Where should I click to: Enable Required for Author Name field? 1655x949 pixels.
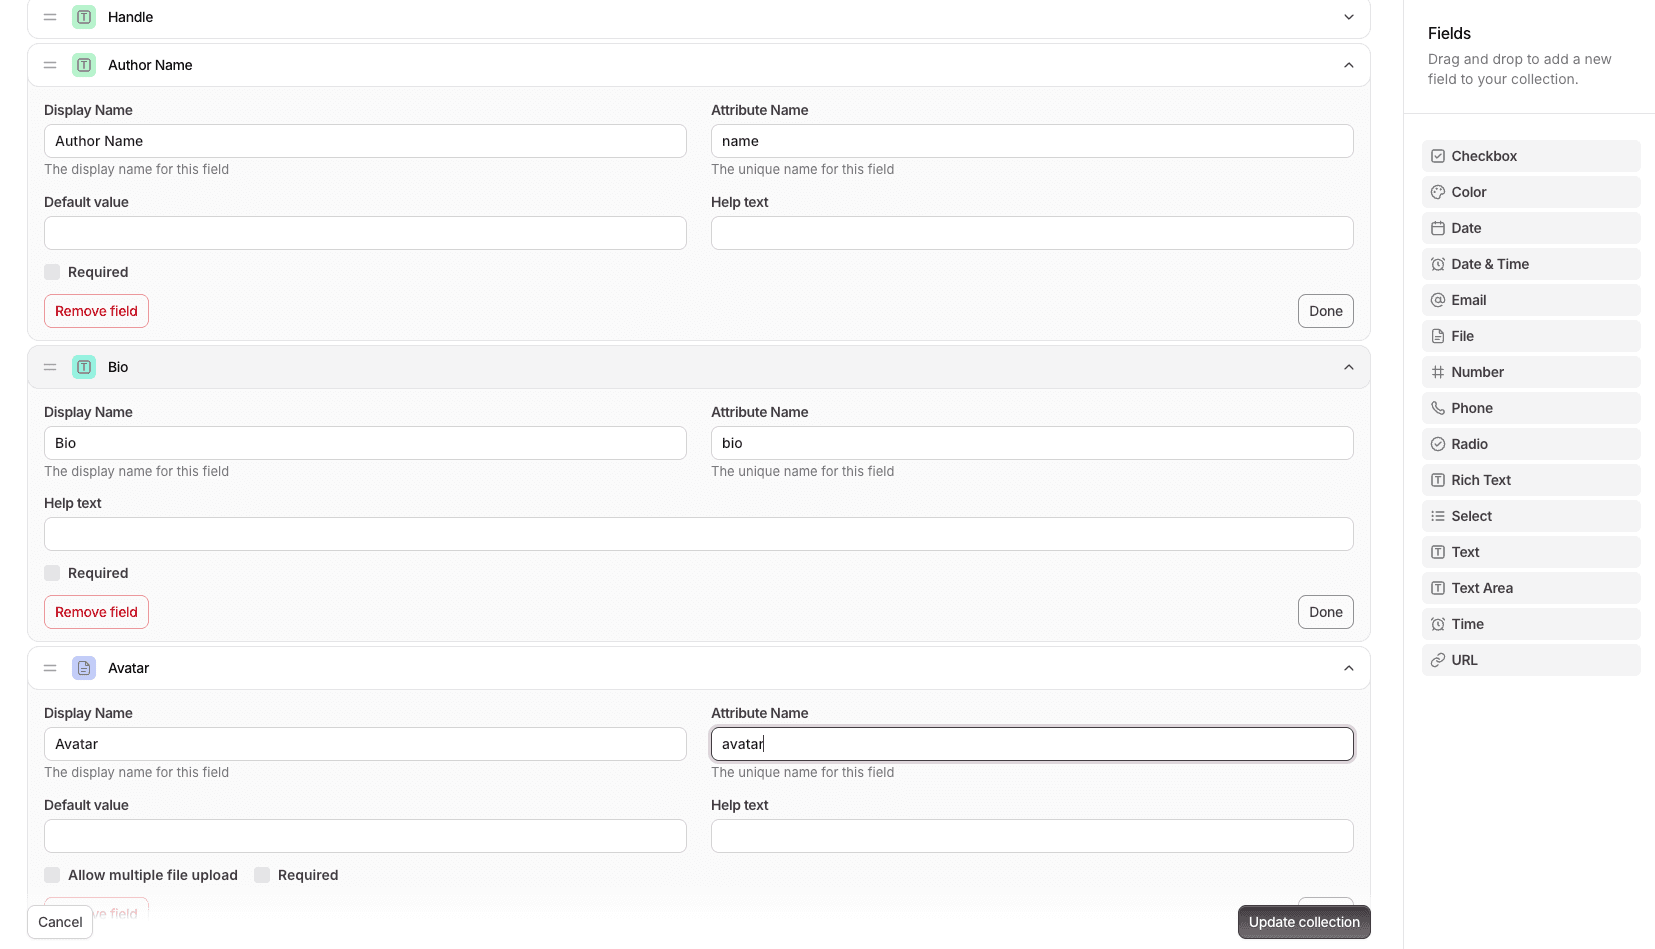click(52, 272)
